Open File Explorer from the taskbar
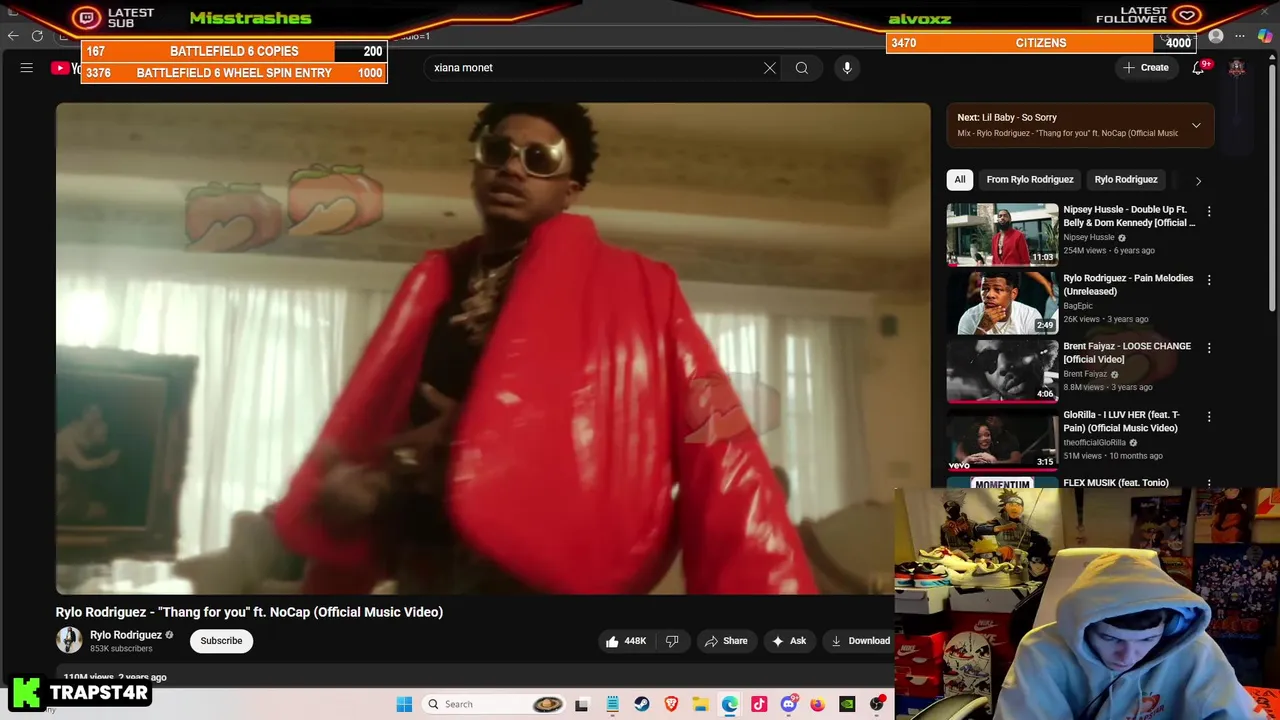Screen dimensions: 1280x720 [700, 704]
